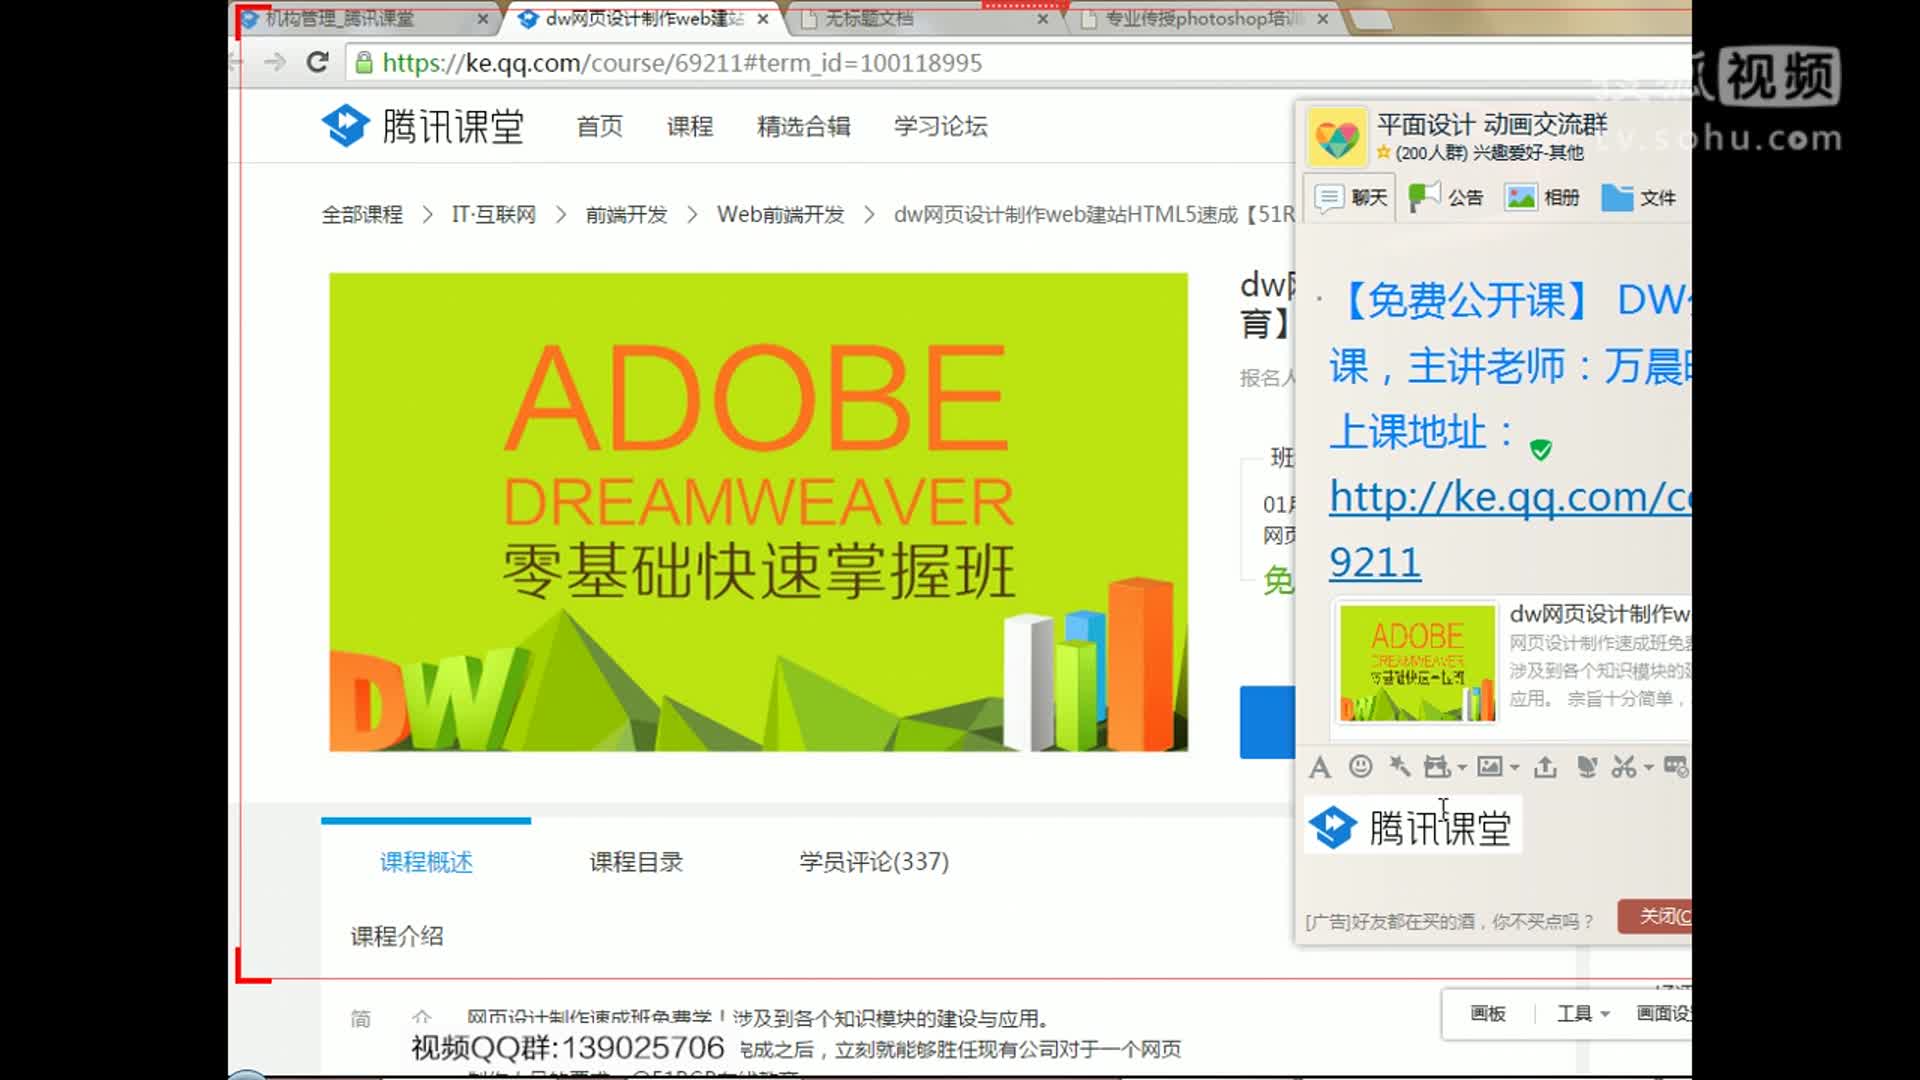
Task: Select the 课程概述 course tab
Action: pyautogui.click(x=426, y=862)
